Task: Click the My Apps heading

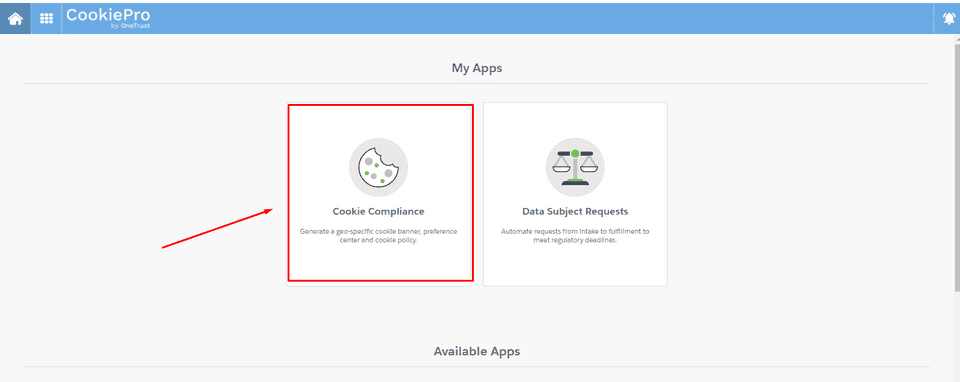Action: (x=477, y=68)
